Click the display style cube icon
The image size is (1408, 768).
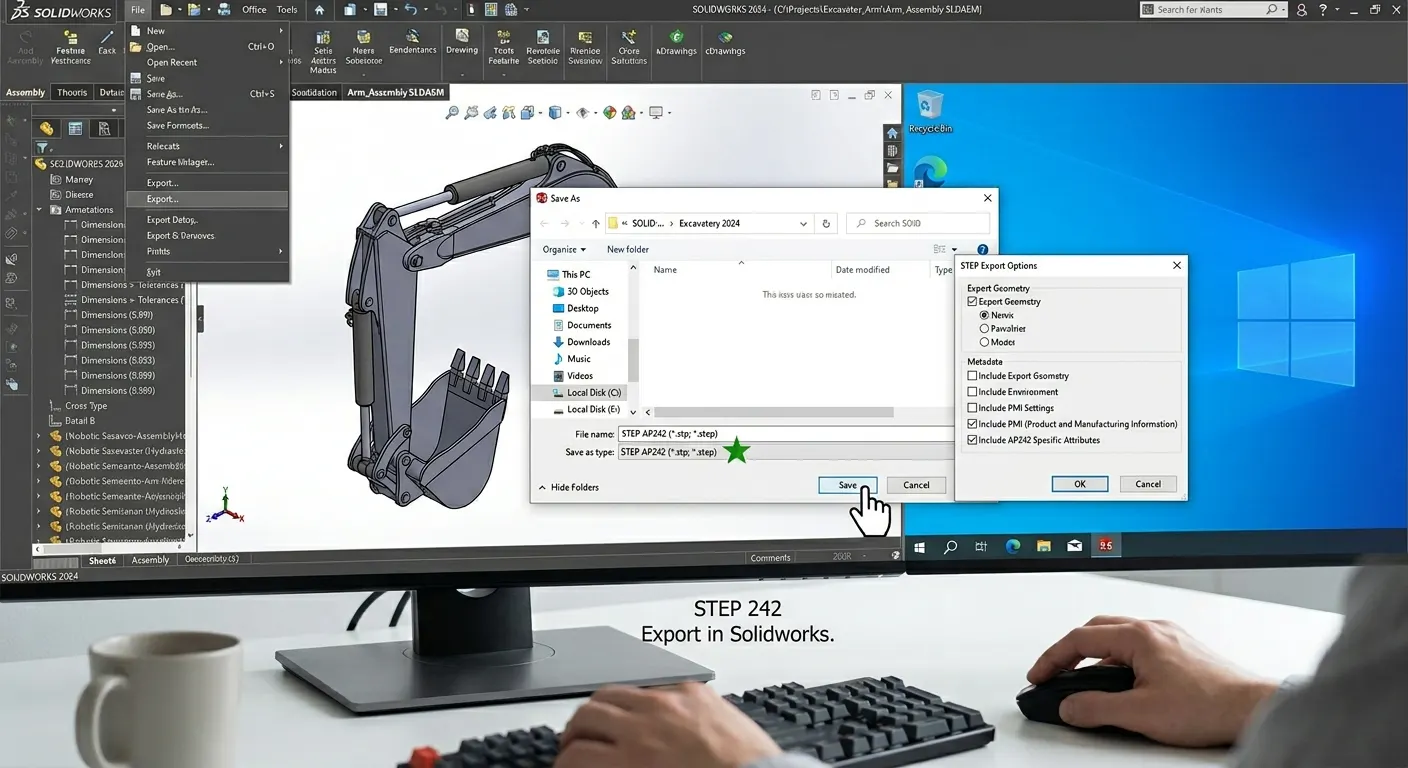tap(555, 113)
